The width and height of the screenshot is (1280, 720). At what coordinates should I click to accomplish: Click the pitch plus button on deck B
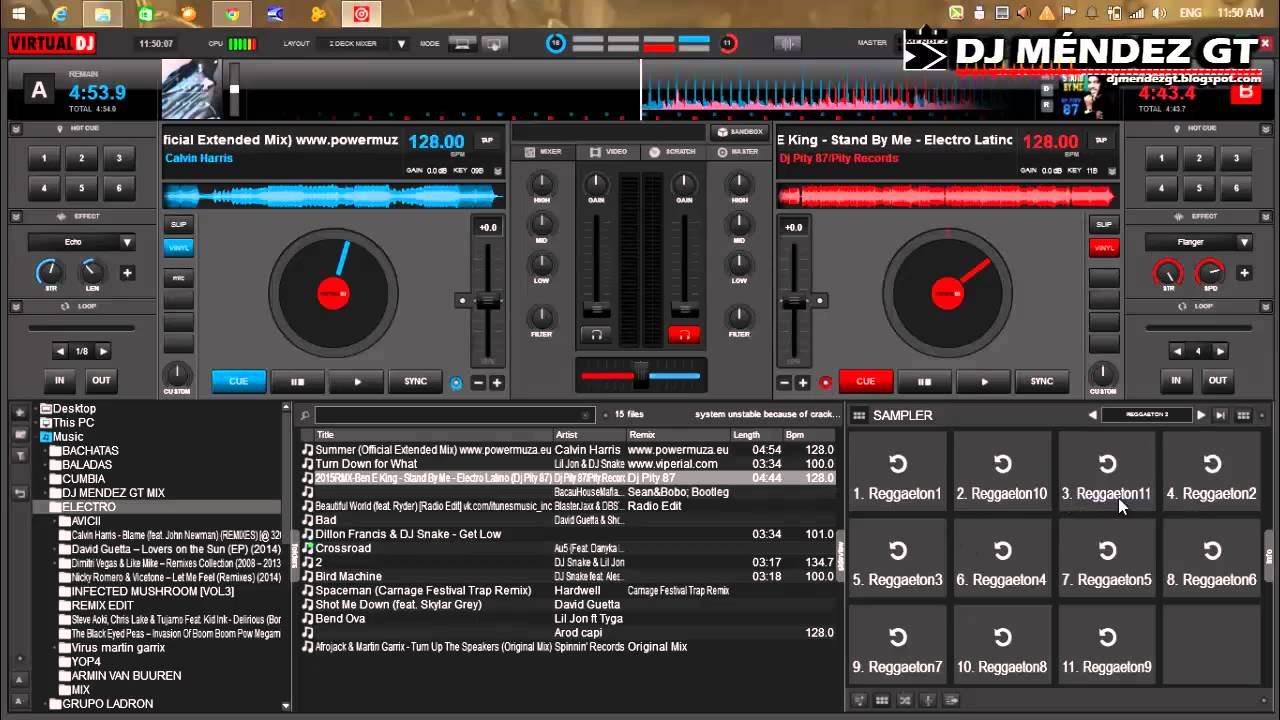(x=802, y=383)
